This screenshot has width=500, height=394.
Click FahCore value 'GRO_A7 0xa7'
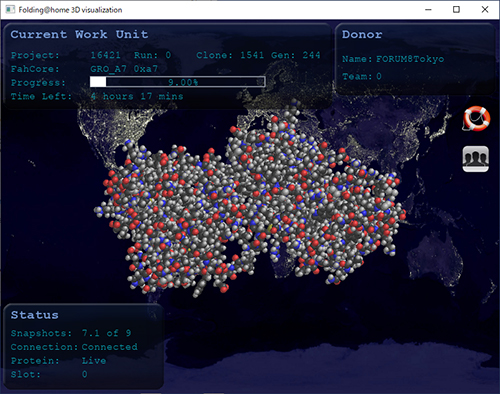point(124,69)
